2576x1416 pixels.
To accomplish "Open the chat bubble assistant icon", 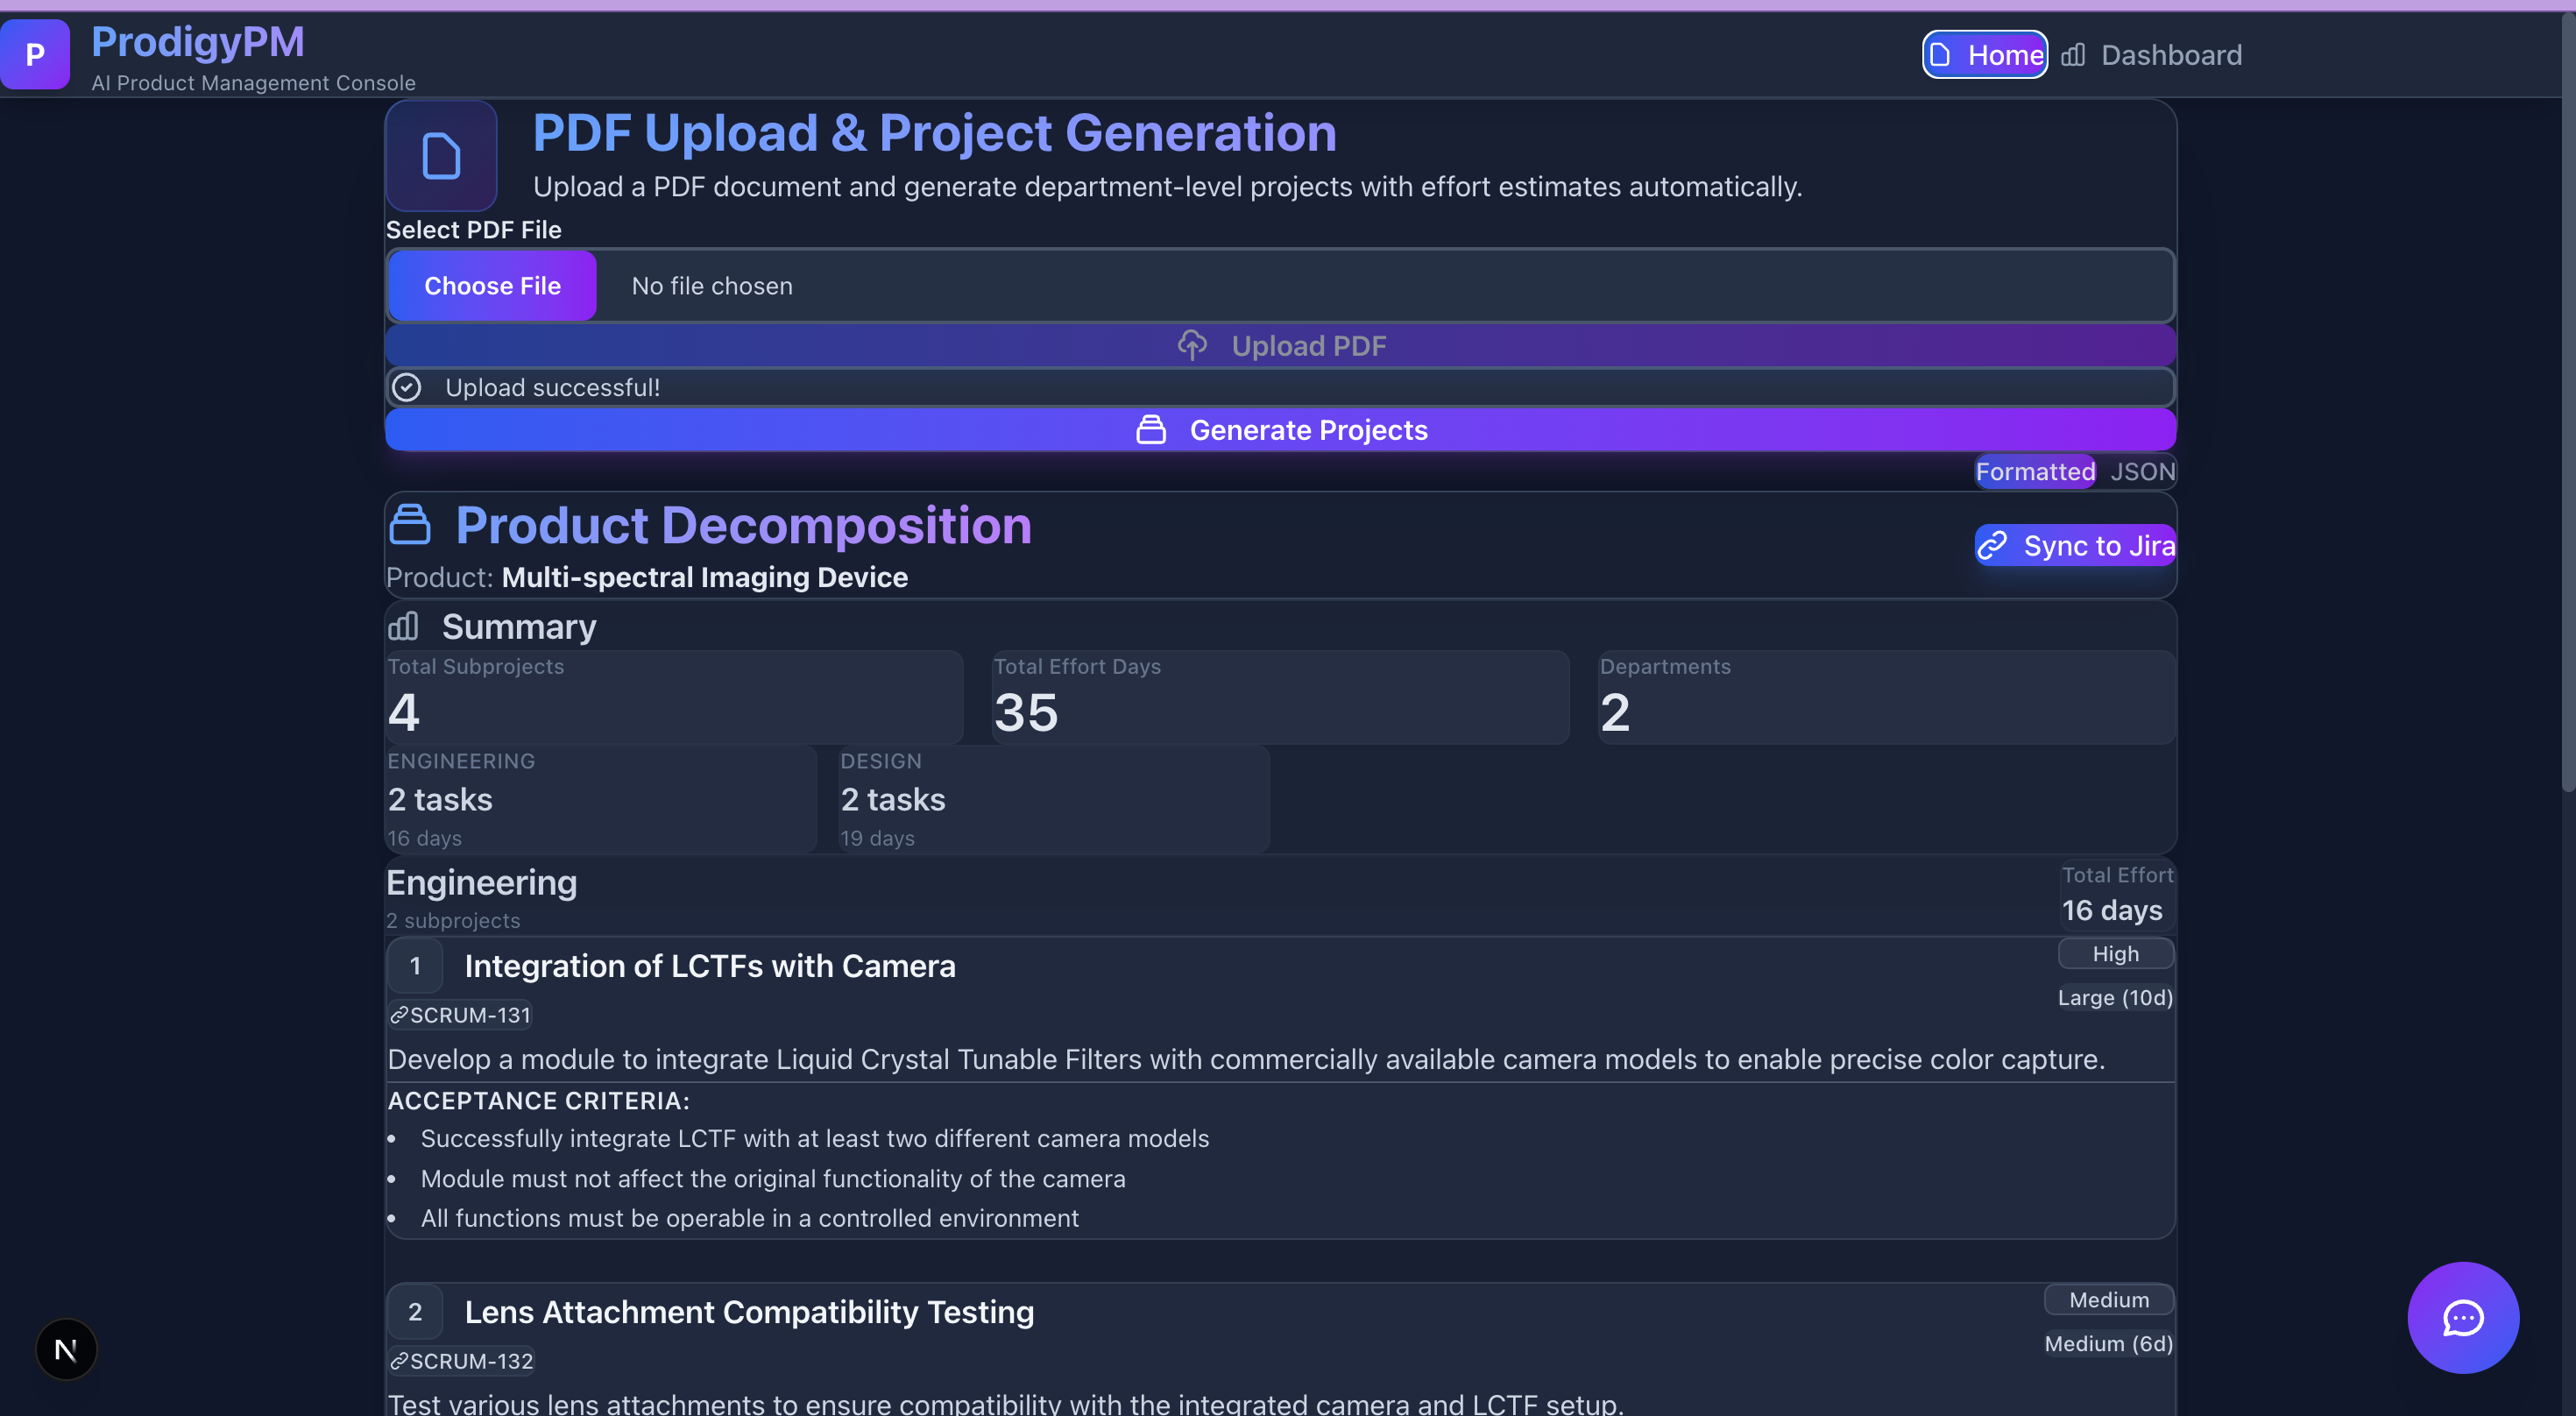I will click(2462, 1317).
